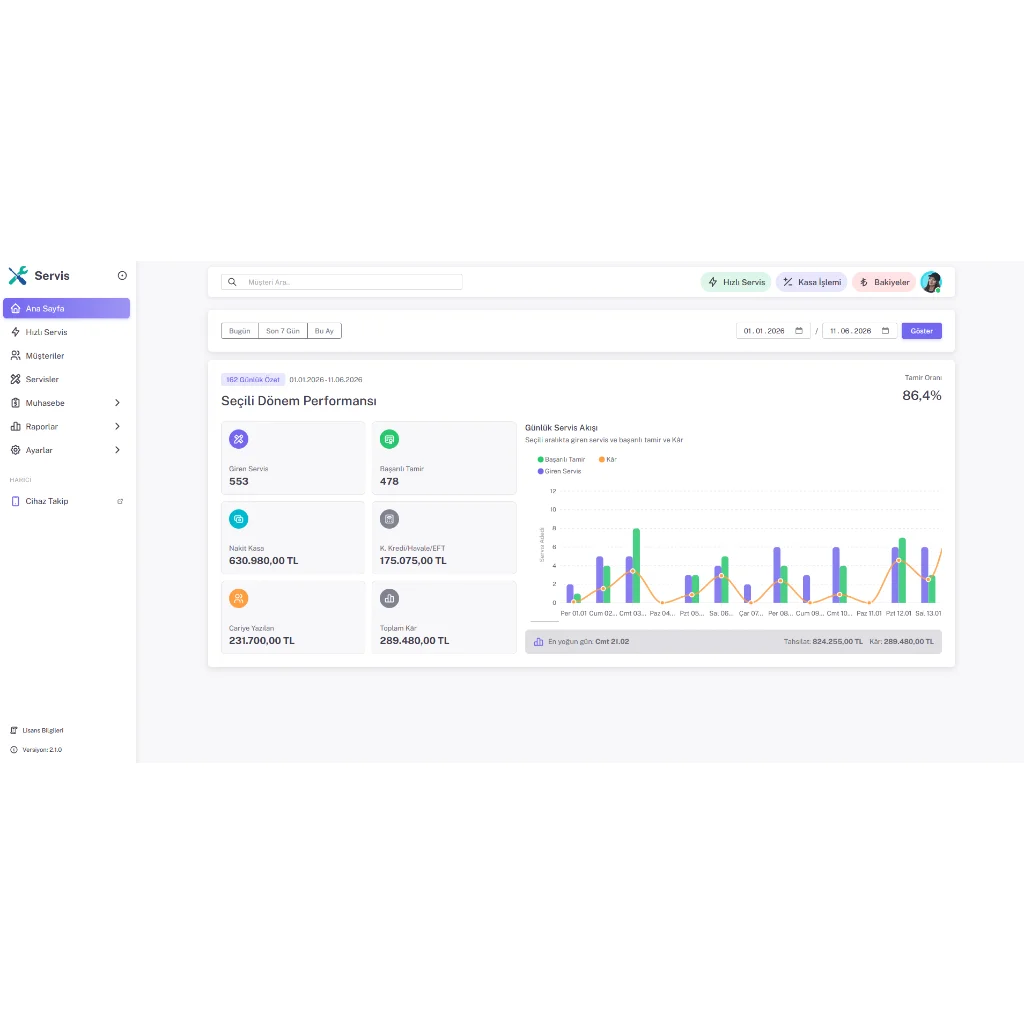Go to Müşteriler in the sidebar

(66, 356)
